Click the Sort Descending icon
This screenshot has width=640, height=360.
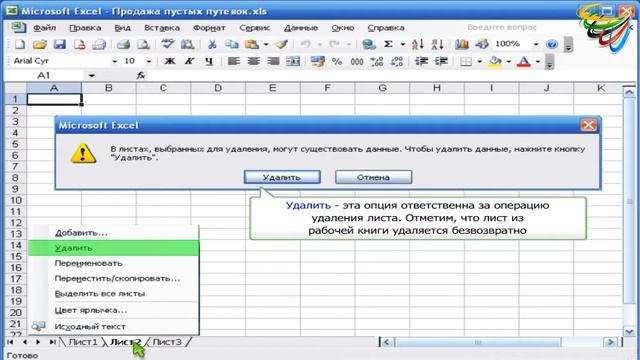pyautogui.click(x=437, y=44)
